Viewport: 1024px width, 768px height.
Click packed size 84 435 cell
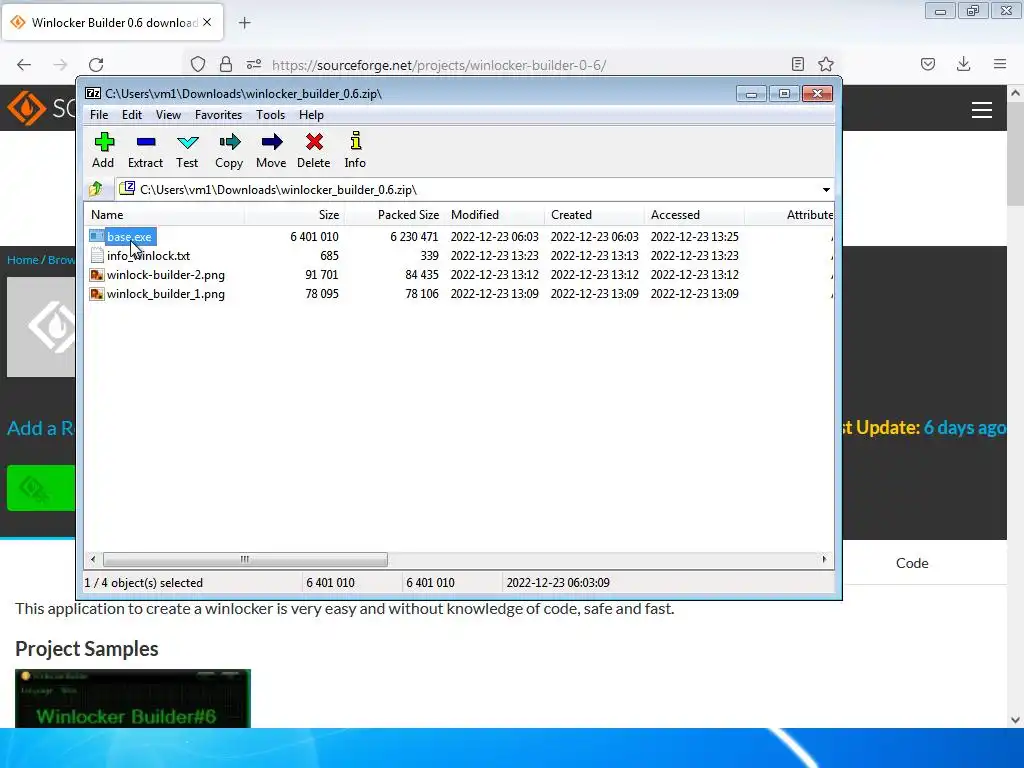pos(422,275)
